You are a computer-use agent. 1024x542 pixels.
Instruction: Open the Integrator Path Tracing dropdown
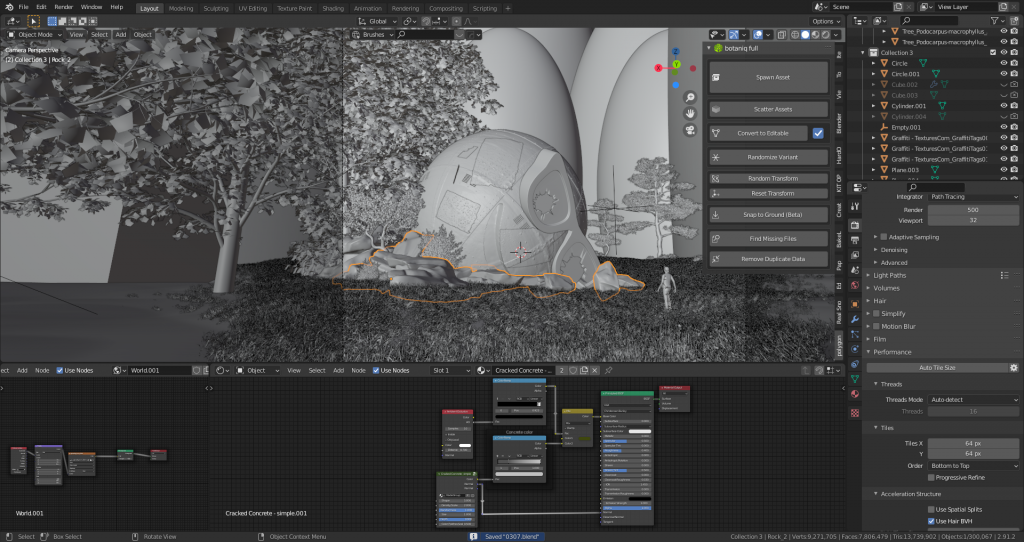[973, 197]
